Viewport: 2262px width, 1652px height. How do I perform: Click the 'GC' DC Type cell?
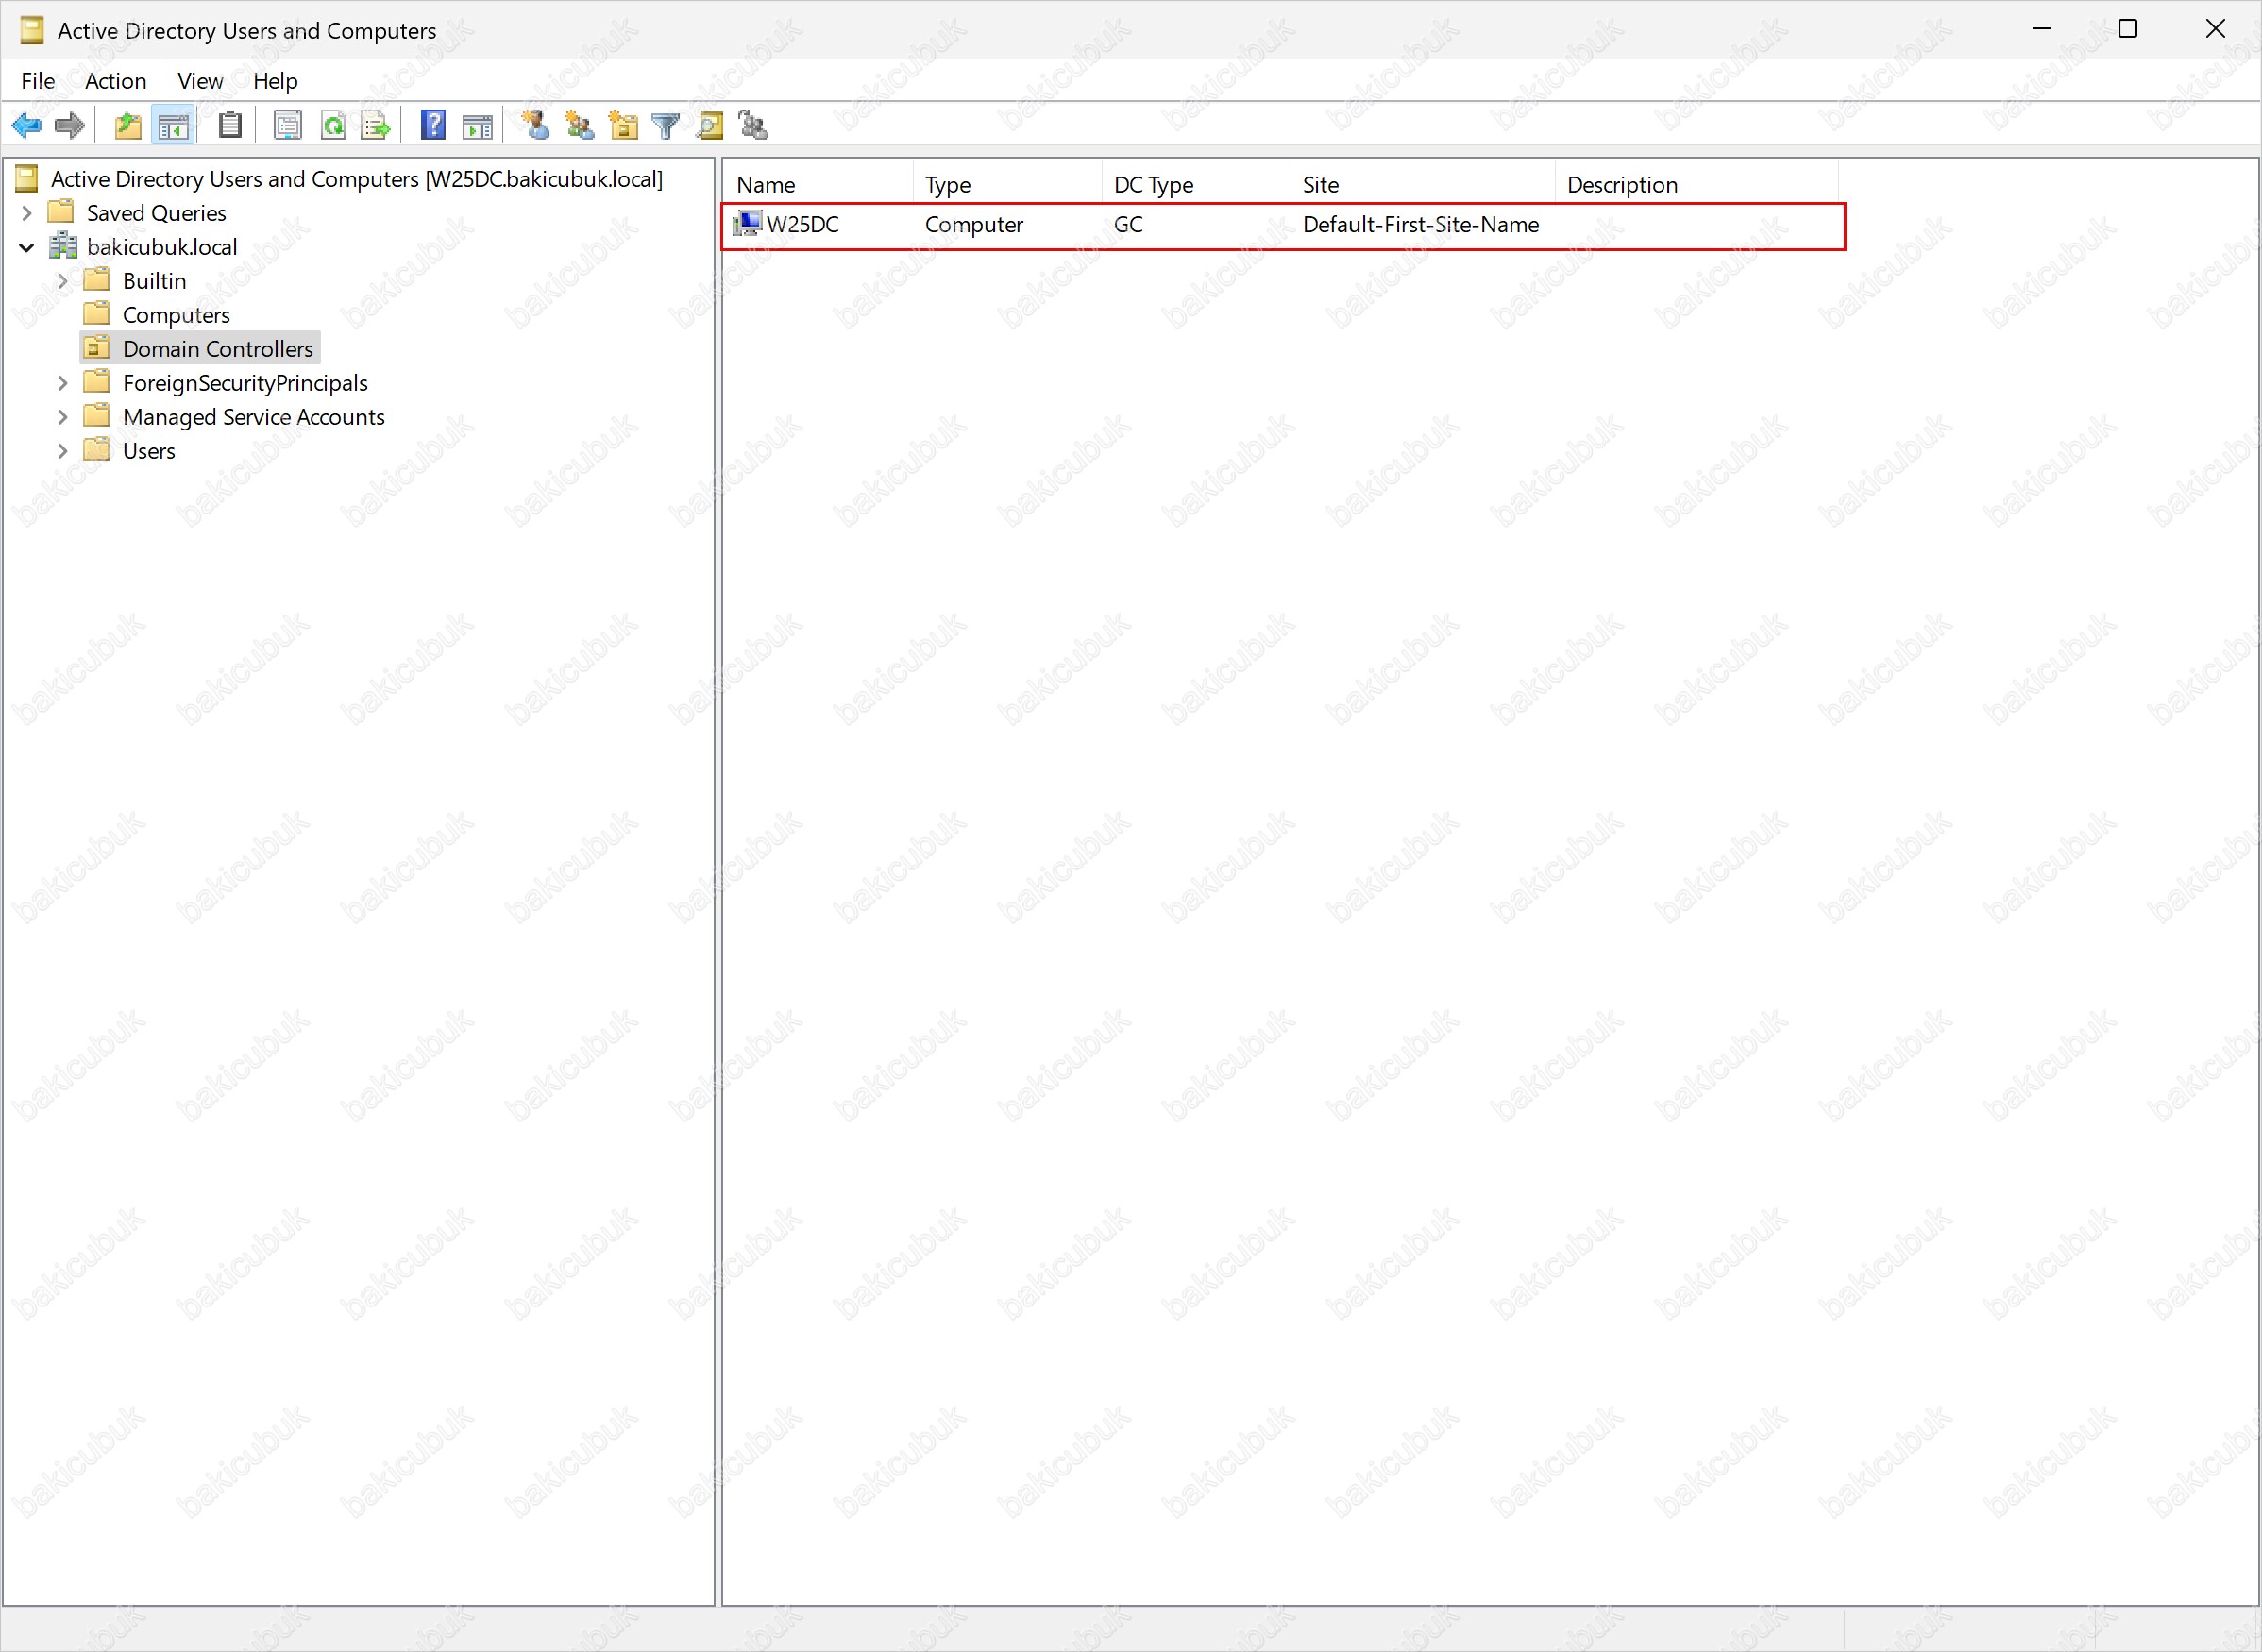(1128, 225)
